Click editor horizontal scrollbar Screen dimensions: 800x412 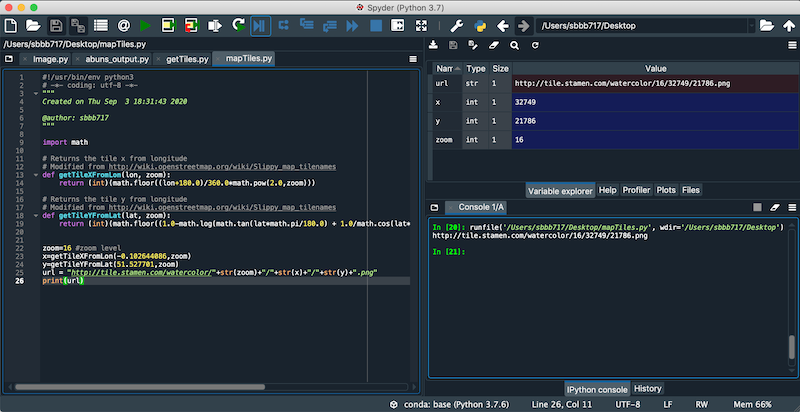coord(140,387)
